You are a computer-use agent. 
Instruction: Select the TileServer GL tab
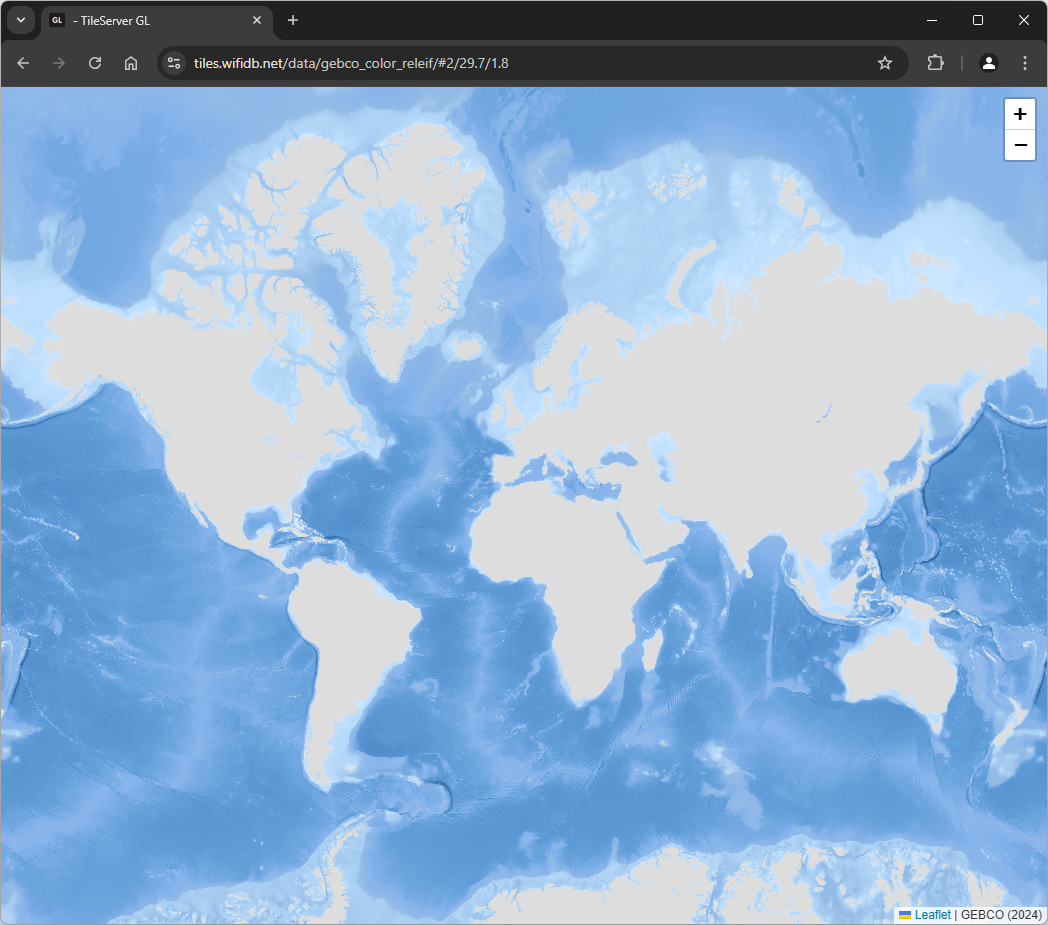[x=150, y=20]
